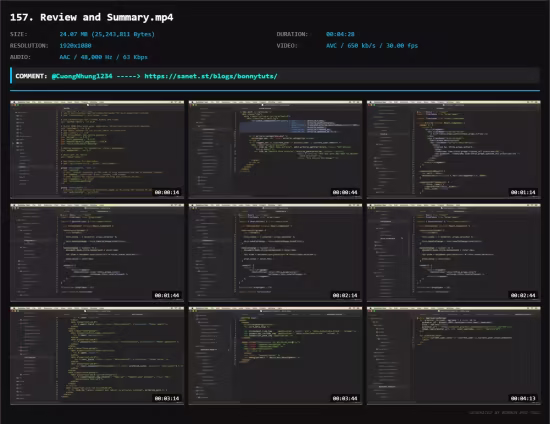Click the AUDIO label

20,57
